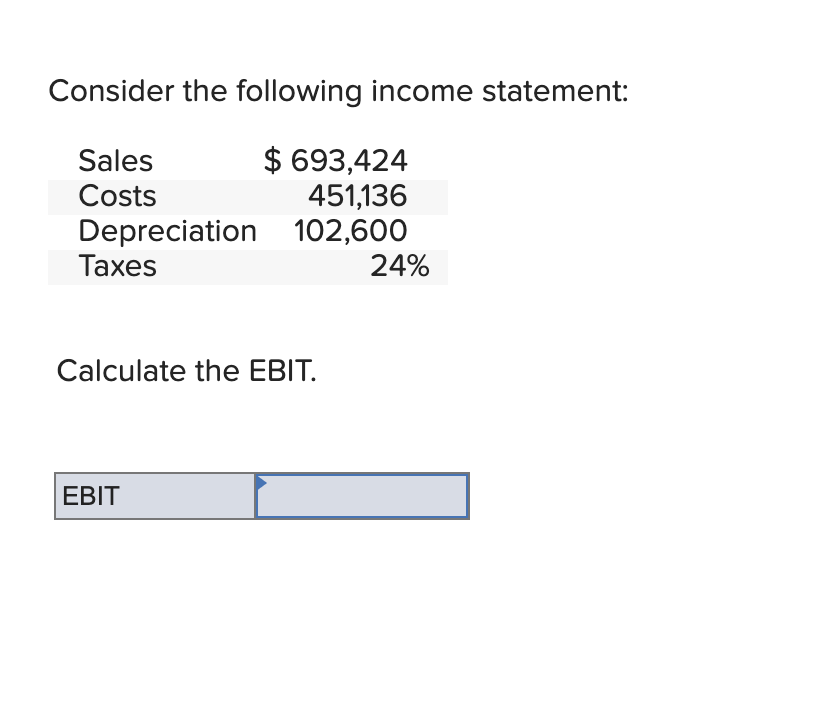Click shaded Taxes row between label and rate
The width and height of the screenshot is (828, 708).
[263, 267]
